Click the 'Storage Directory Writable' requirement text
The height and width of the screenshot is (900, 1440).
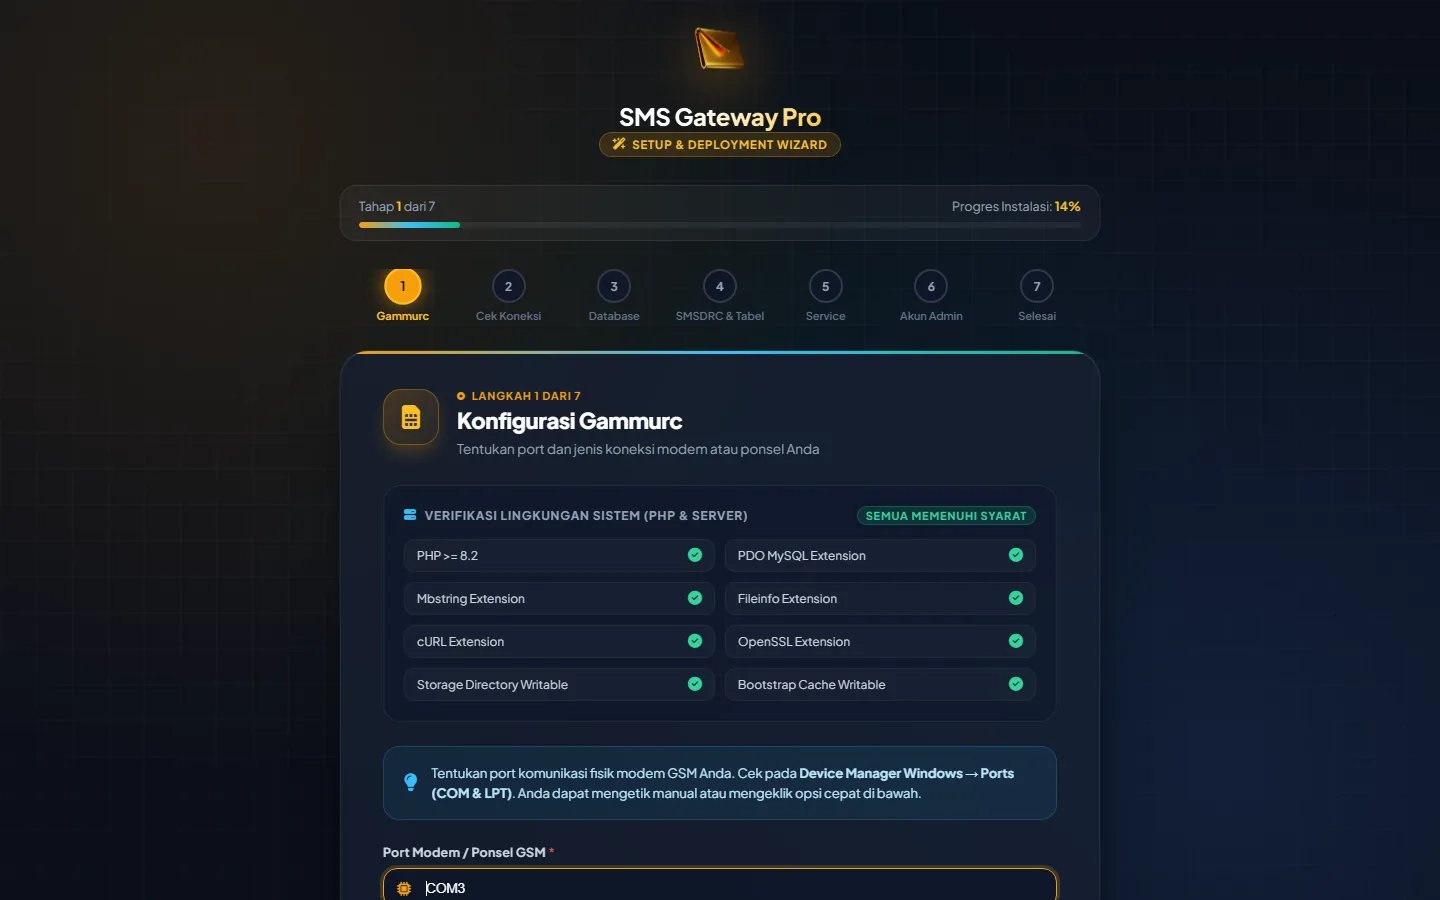[x=492, y=685]
